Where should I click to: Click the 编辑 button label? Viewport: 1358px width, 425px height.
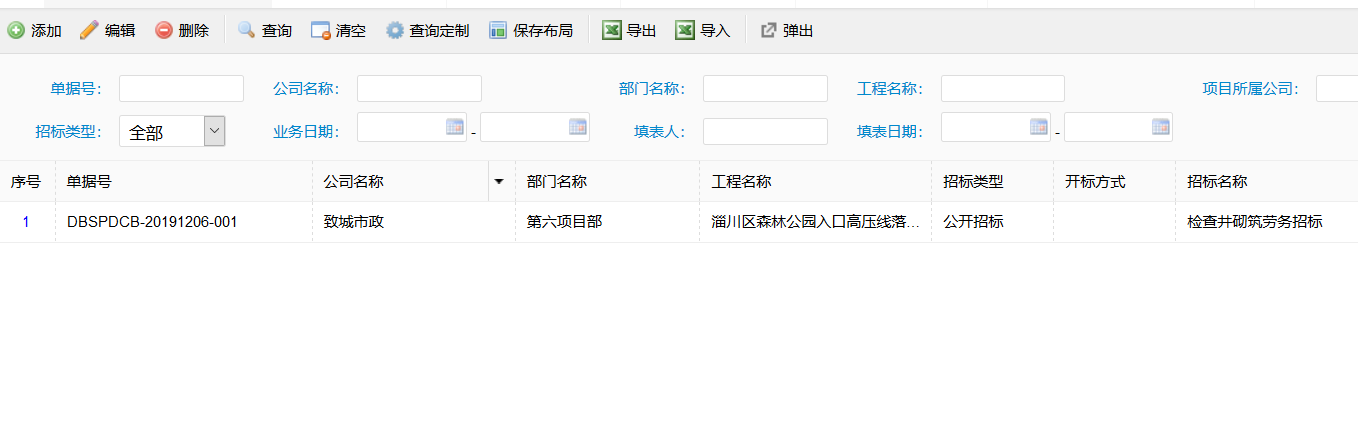coord(120,31)
